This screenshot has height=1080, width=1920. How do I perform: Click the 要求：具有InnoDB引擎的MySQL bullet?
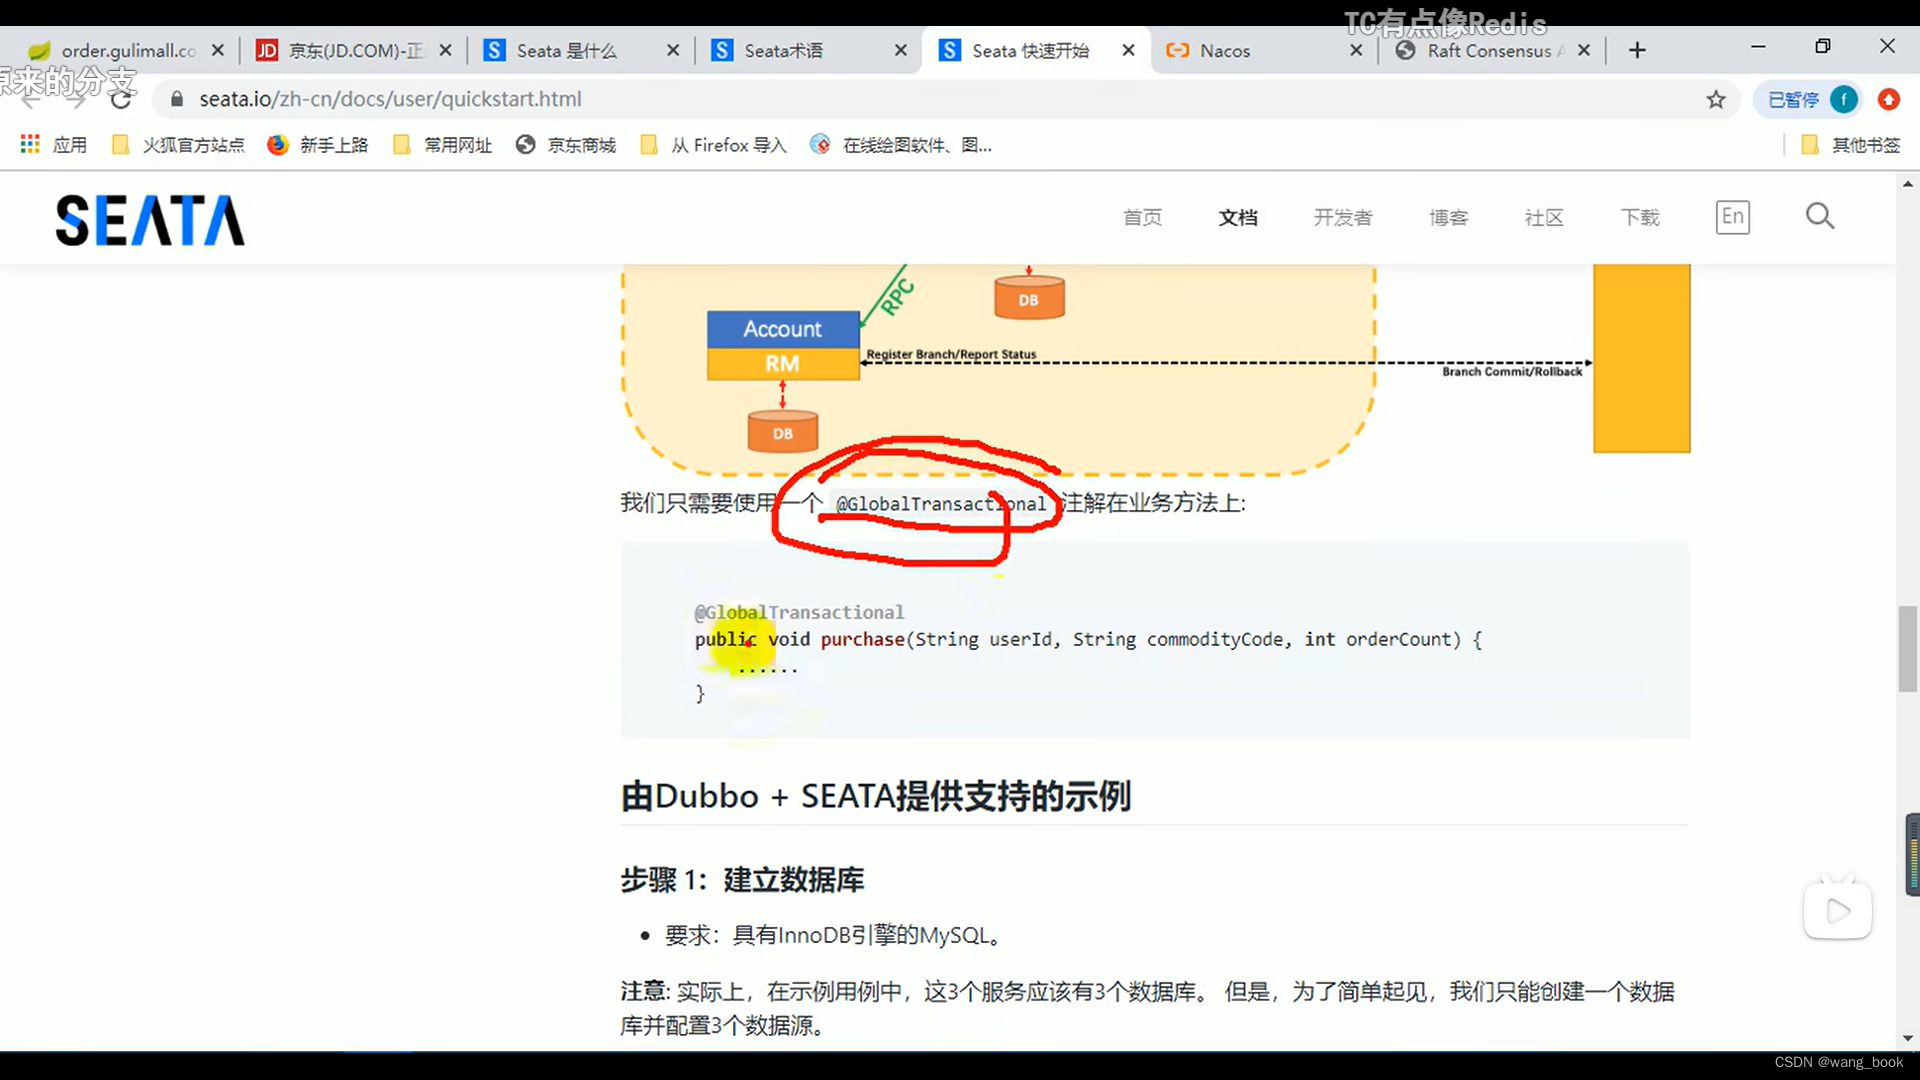pos(833,935)
